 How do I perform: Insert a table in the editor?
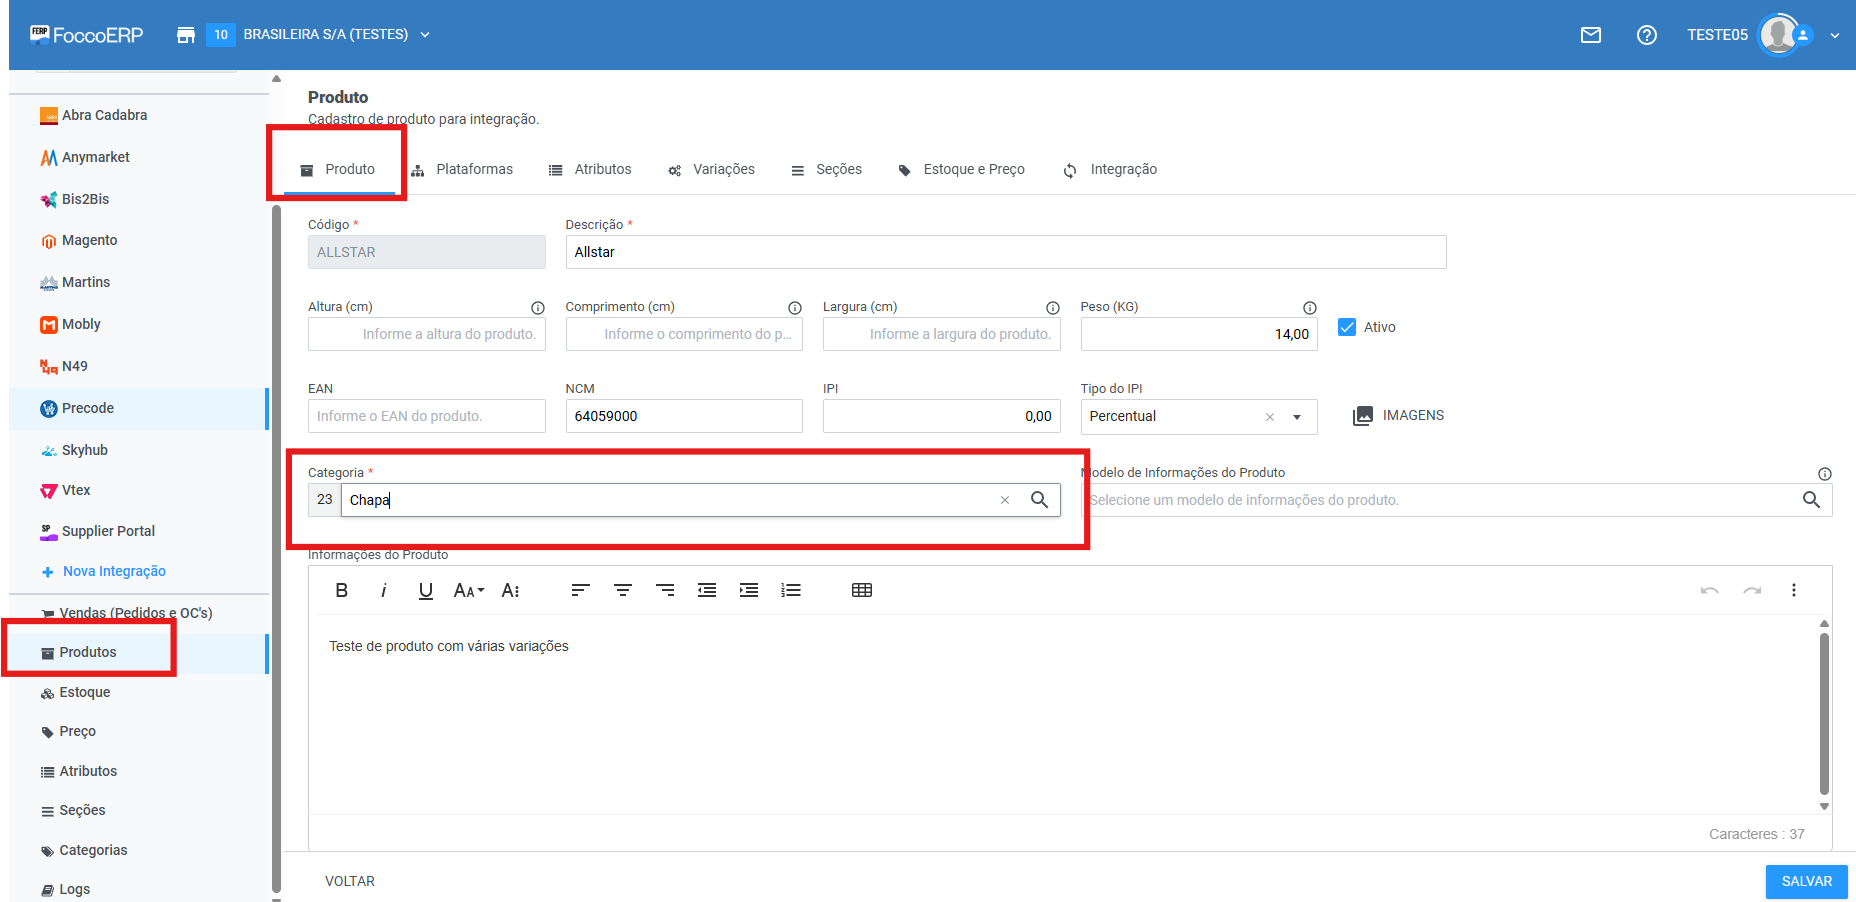(862, 590)
